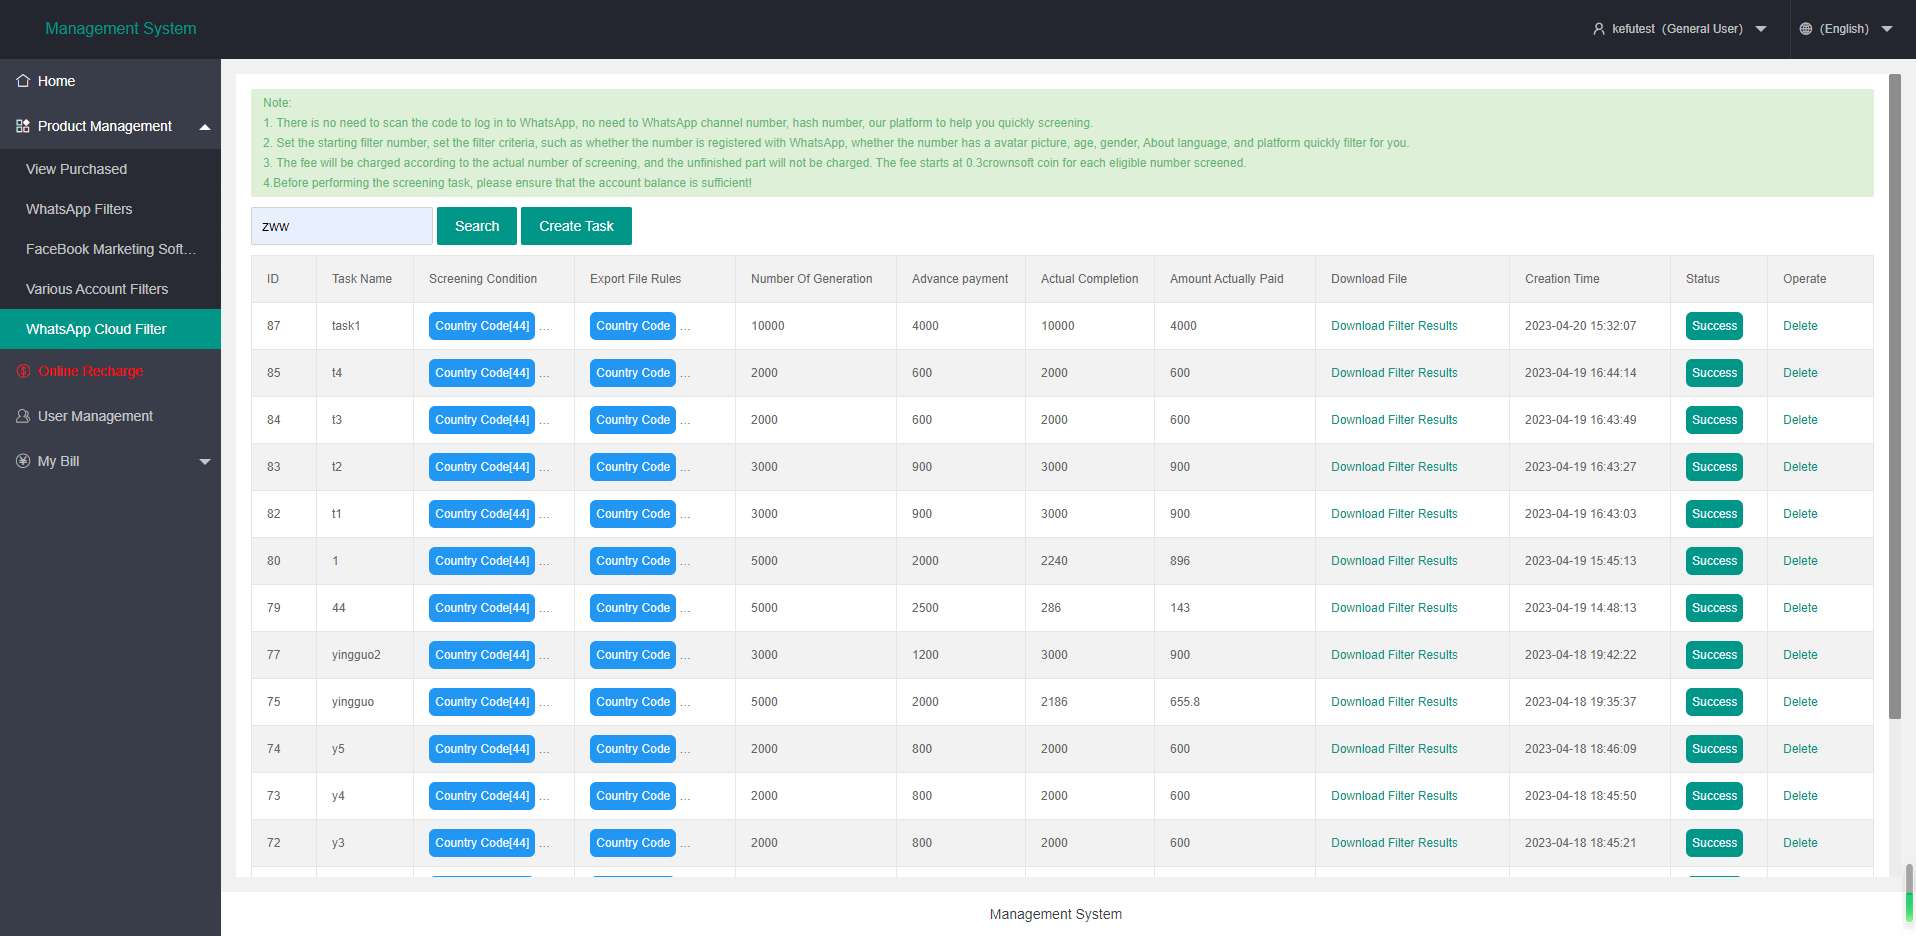
Task: Click Country Code[44] screening tag for task1
Action: 482,326
